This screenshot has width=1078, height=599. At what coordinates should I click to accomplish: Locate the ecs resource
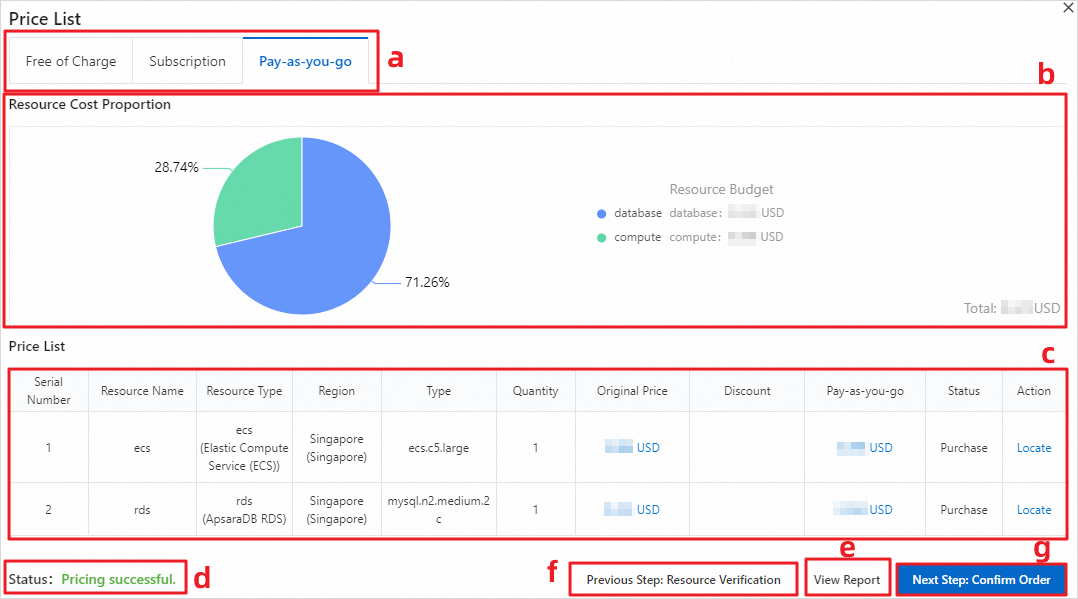tap(1033, 448)
